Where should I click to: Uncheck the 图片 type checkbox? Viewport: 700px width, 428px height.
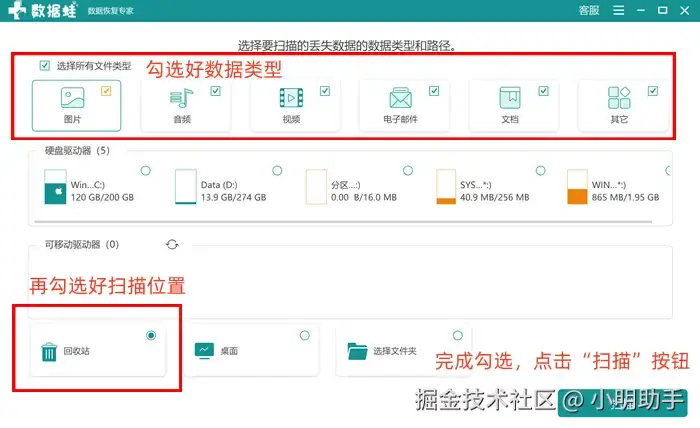click(x=106, y=91)
